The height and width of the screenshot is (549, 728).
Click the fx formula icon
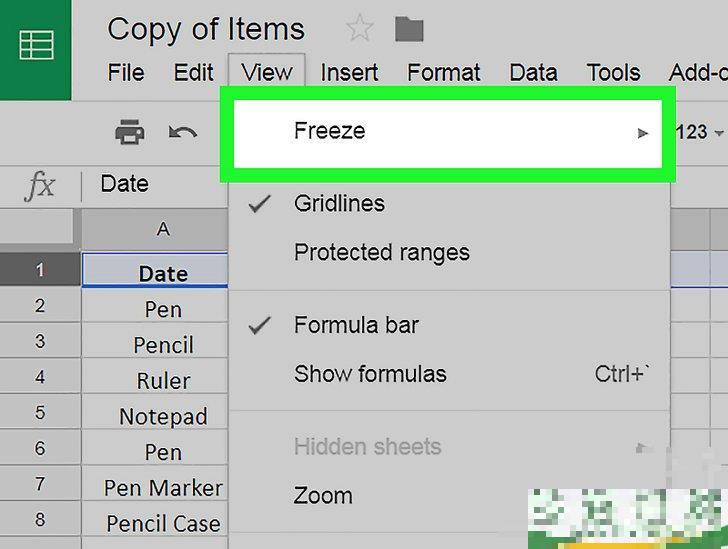pyautogui.click(x=40, y=185)
